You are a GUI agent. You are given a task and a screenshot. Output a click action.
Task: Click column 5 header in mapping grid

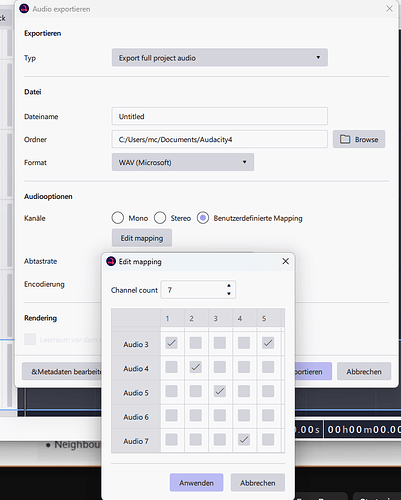coord(269,318)
